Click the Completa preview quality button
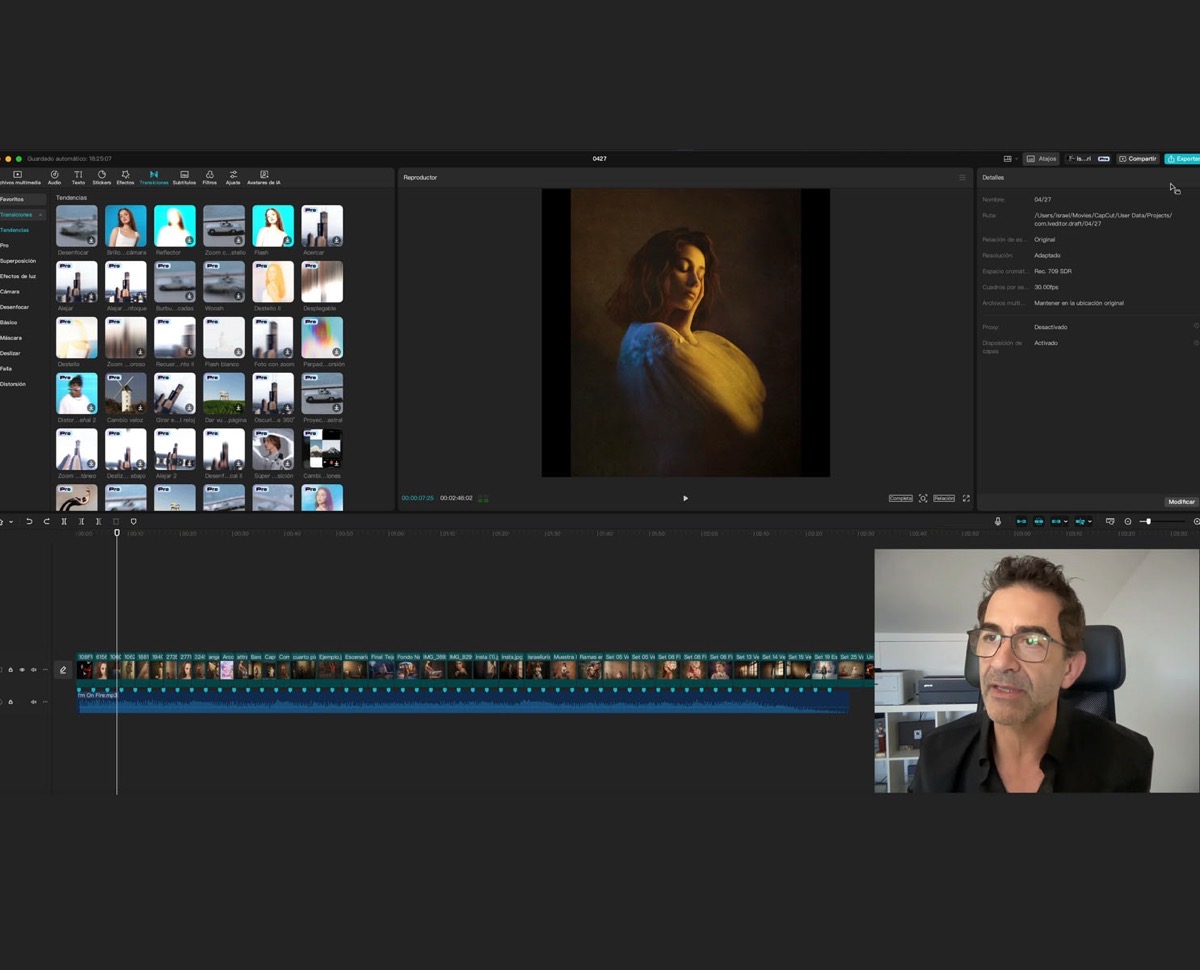 tap(900, 498)
